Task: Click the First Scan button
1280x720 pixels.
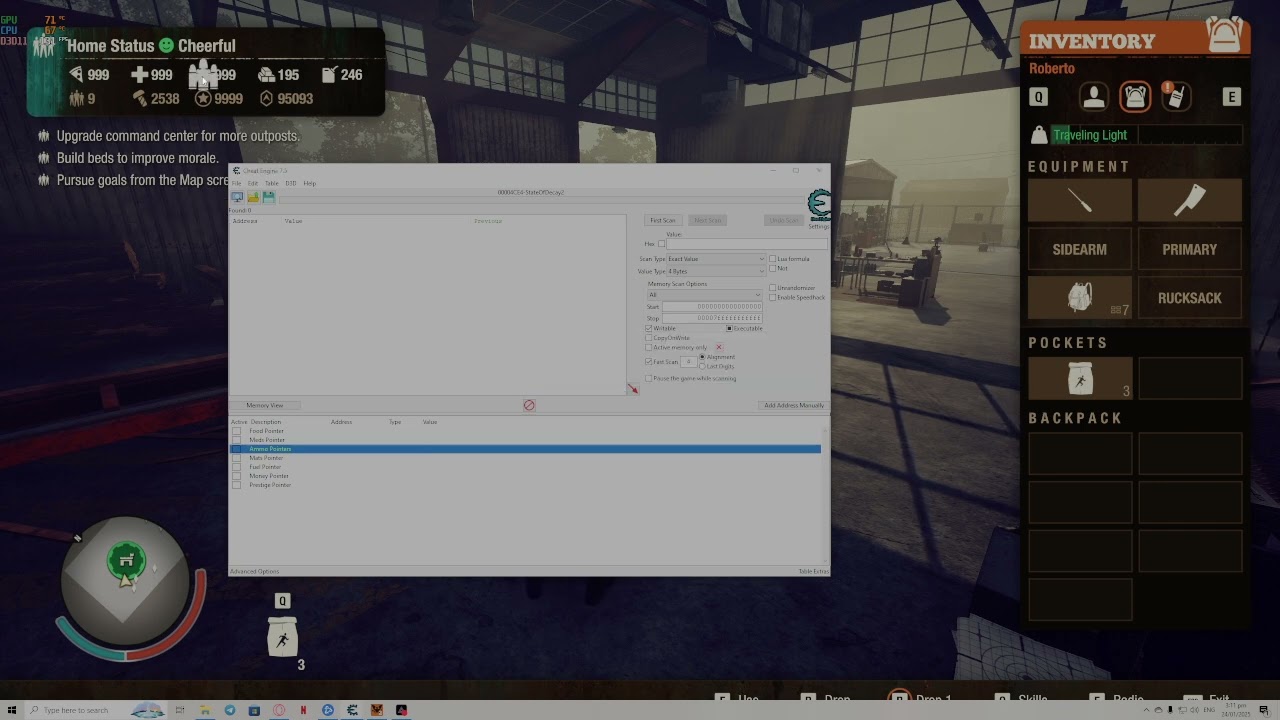Action: tap(663, 220)
